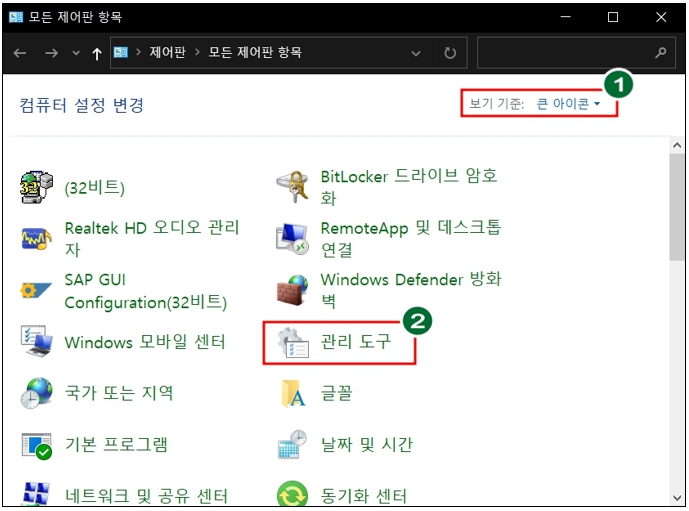Open the 기본 프로그램 link
The image size is (689, 511).
click(116, 444)
